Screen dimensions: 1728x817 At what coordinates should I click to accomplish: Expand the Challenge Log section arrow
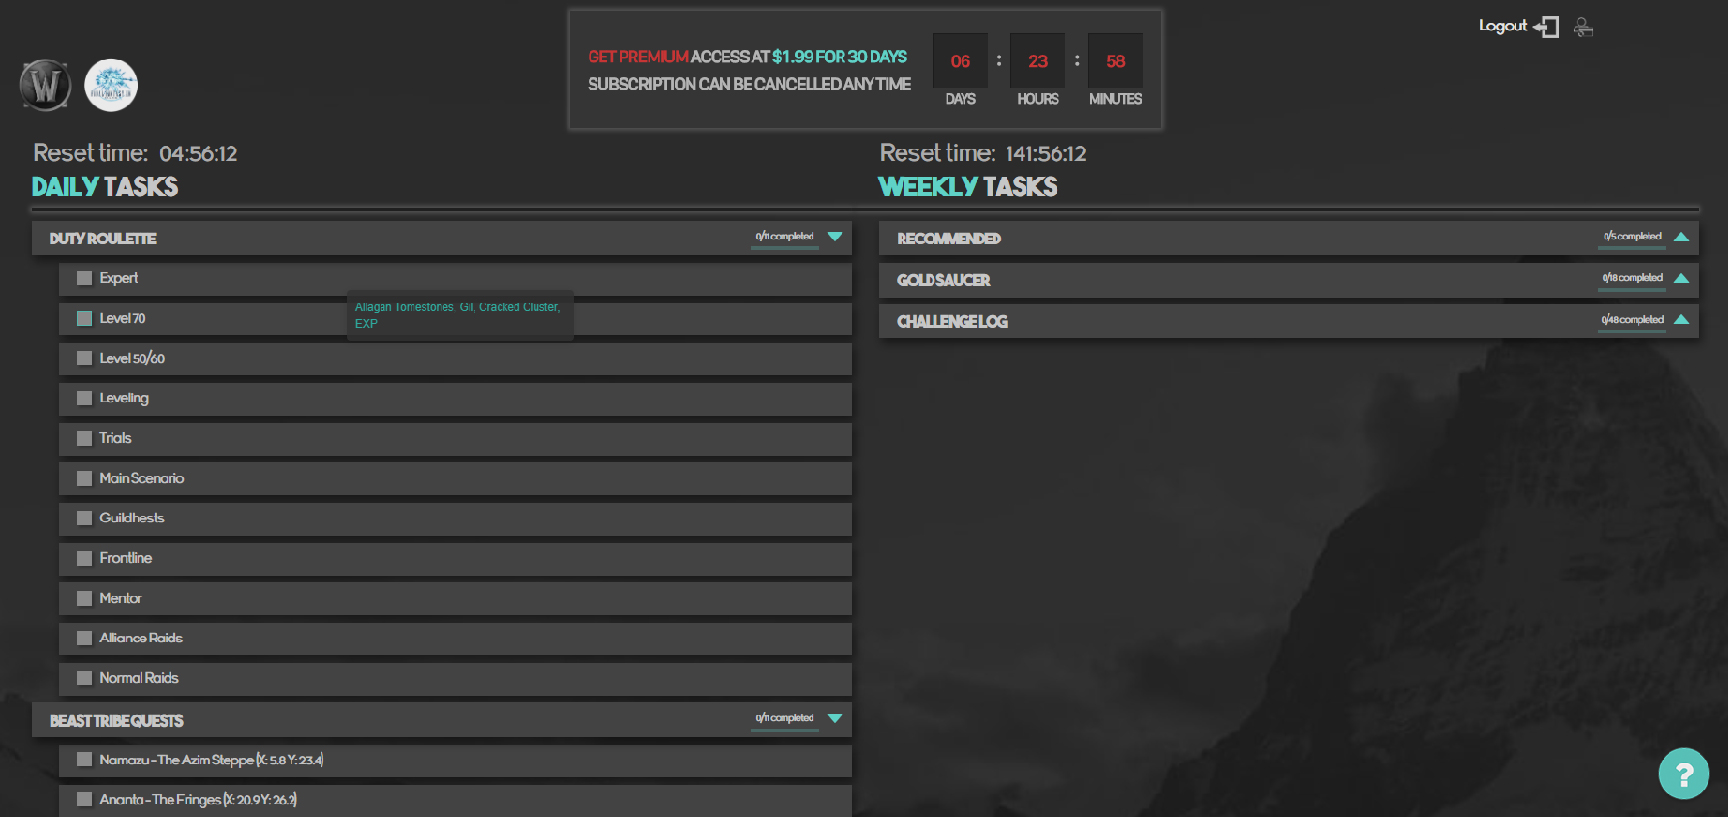click(x=1681, y=320)
